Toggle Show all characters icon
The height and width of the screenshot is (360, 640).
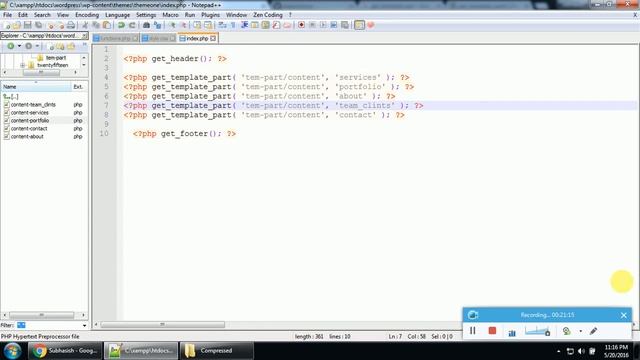pyautogui.click(x=233, y=25)
